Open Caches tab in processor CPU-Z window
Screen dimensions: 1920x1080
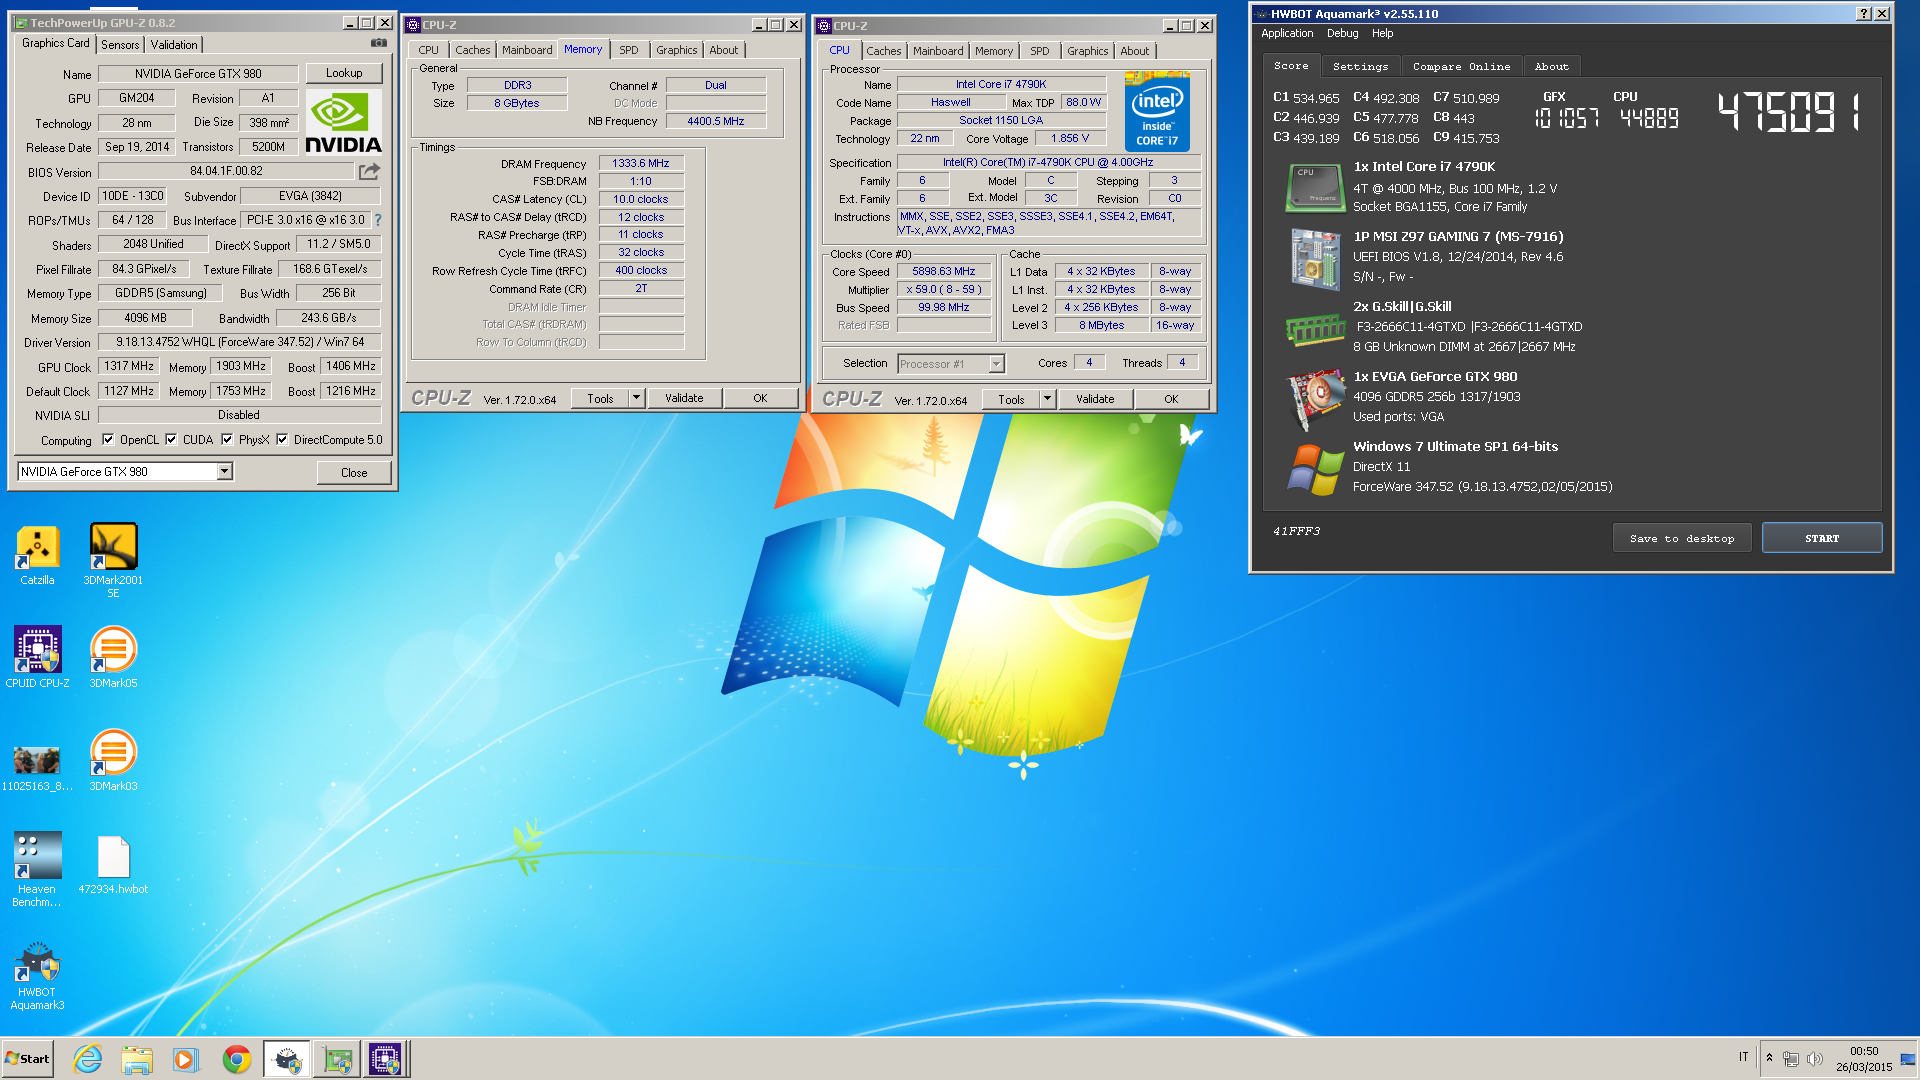pyautogui.click(x=883, y=51)
